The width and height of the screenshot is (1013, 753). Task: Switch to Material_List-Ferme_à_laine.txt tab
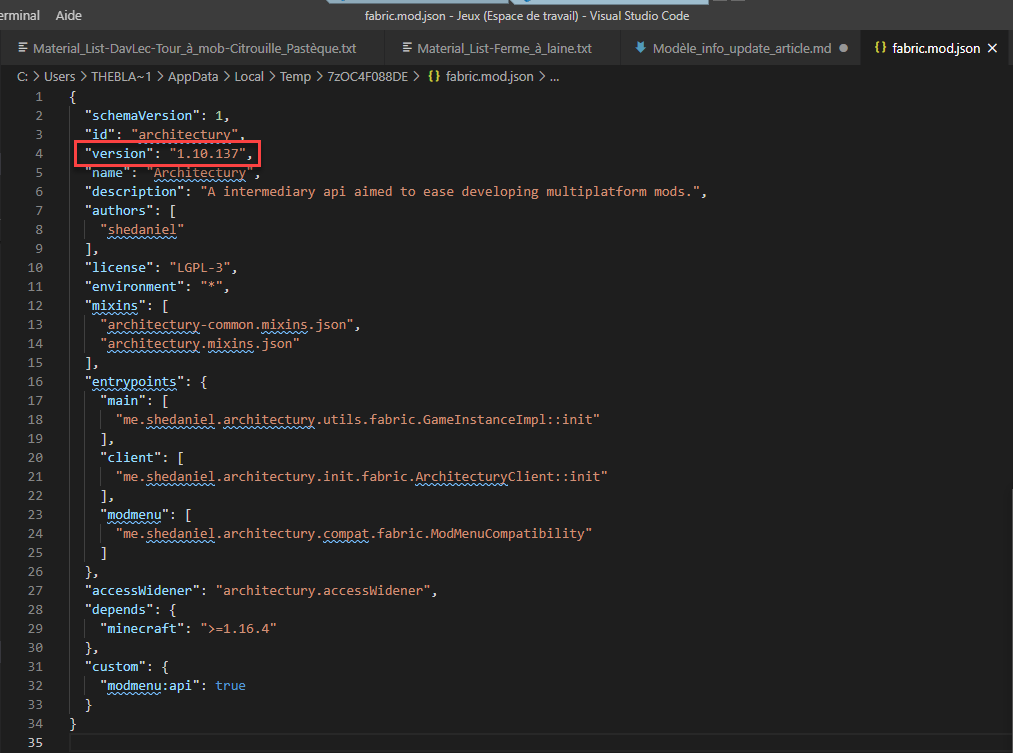coord(504,48)
